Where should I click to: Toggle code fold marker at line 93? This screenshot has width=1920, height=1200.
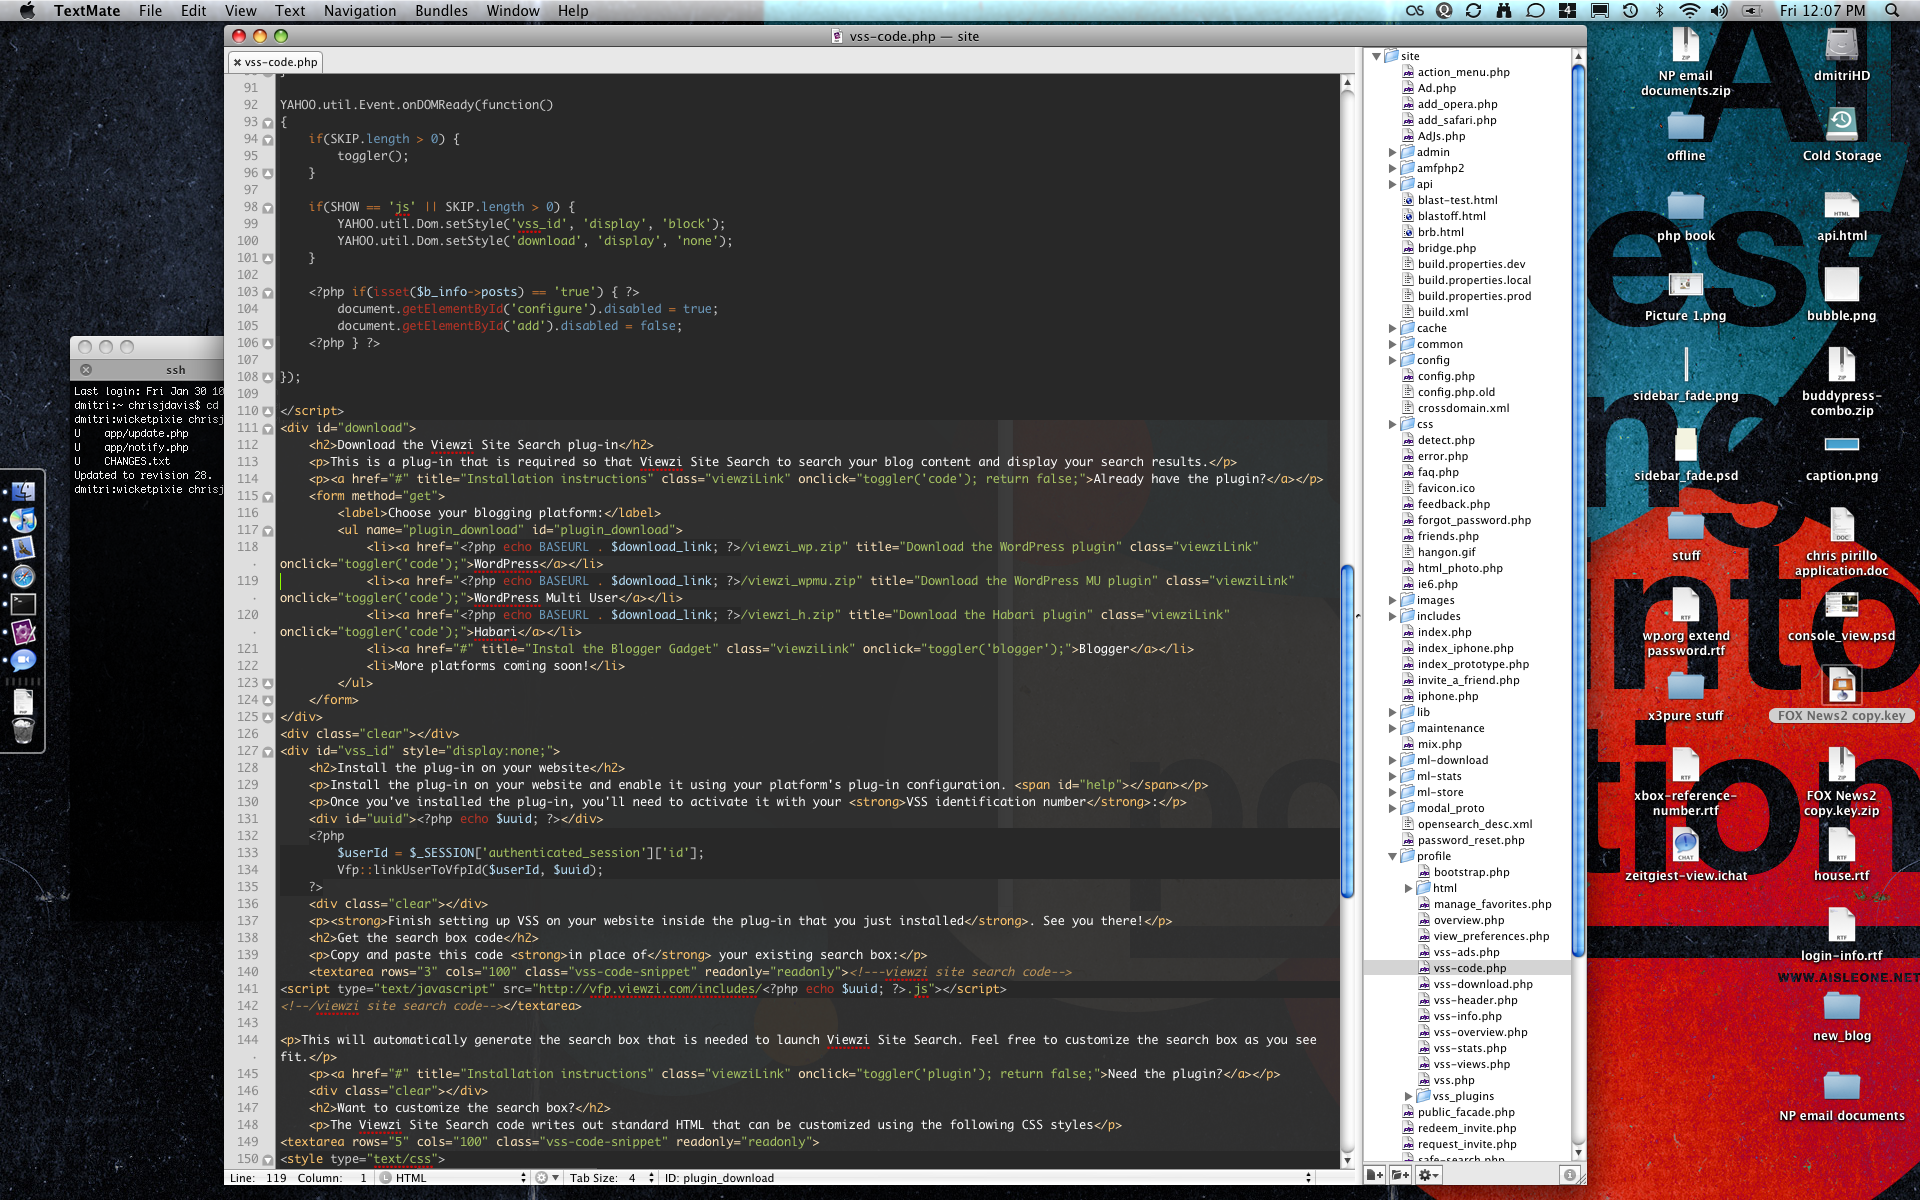267,122
